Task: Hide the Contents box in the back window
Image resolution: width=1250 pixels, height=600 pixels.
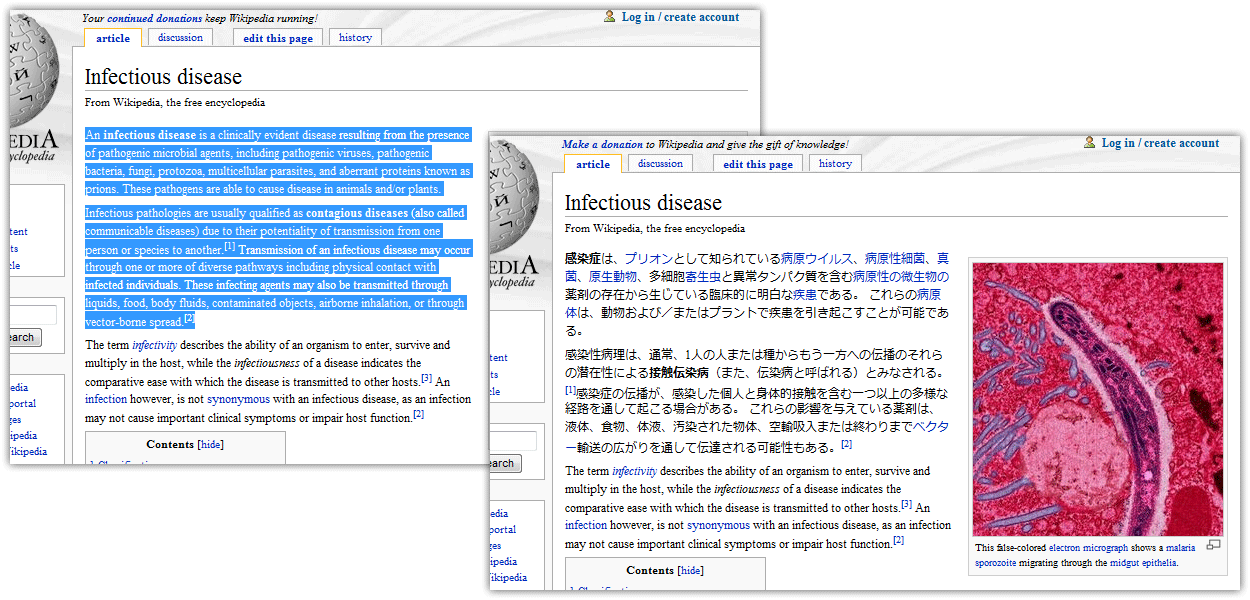Action: point(210,444)
